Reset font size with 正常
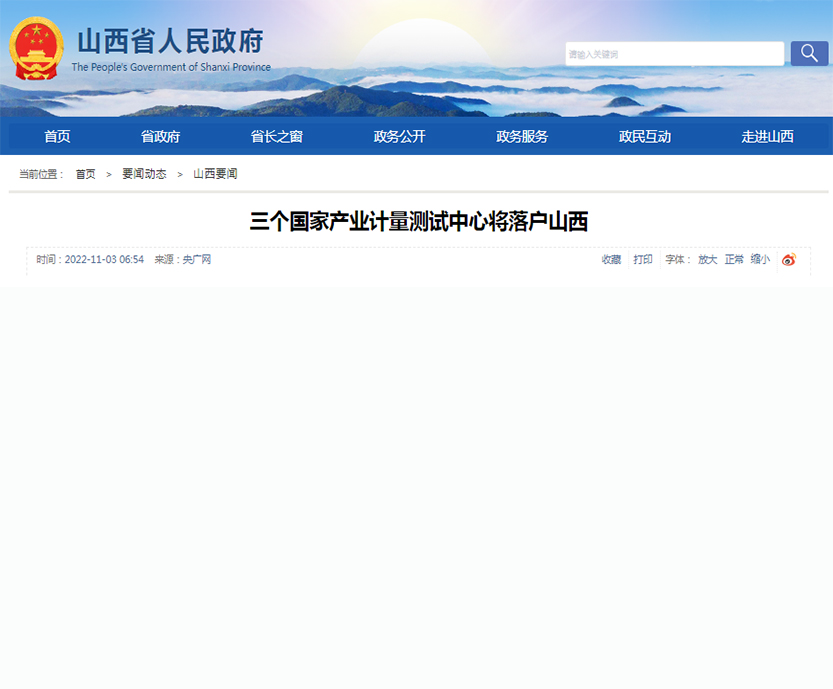Image resolution: width=833 pixels, height=689 pixels. point(734,260)
